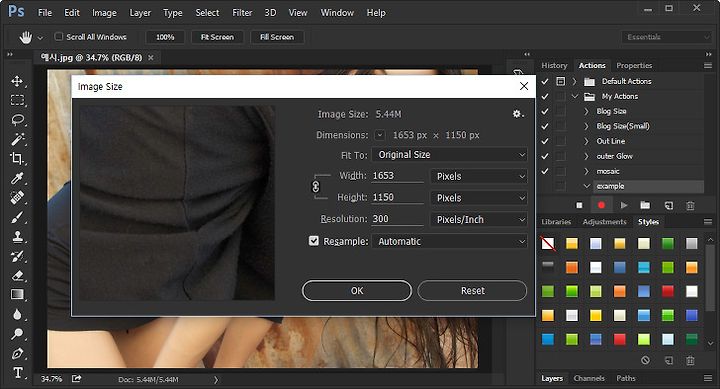Viewport: 720px width, 389px height.
Task: Collapse the example action
Action: (x=587, y=186)
